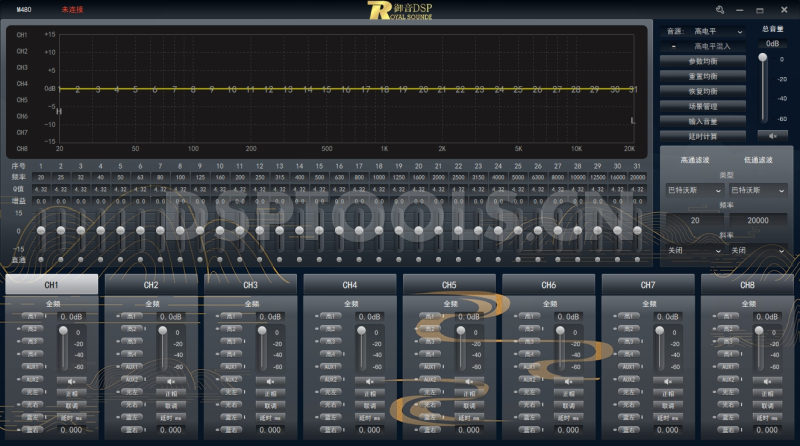Switch to the CH1 channel tab
Image resolution: width=800 pixels, height=446 pixels.
pos(52,285)
